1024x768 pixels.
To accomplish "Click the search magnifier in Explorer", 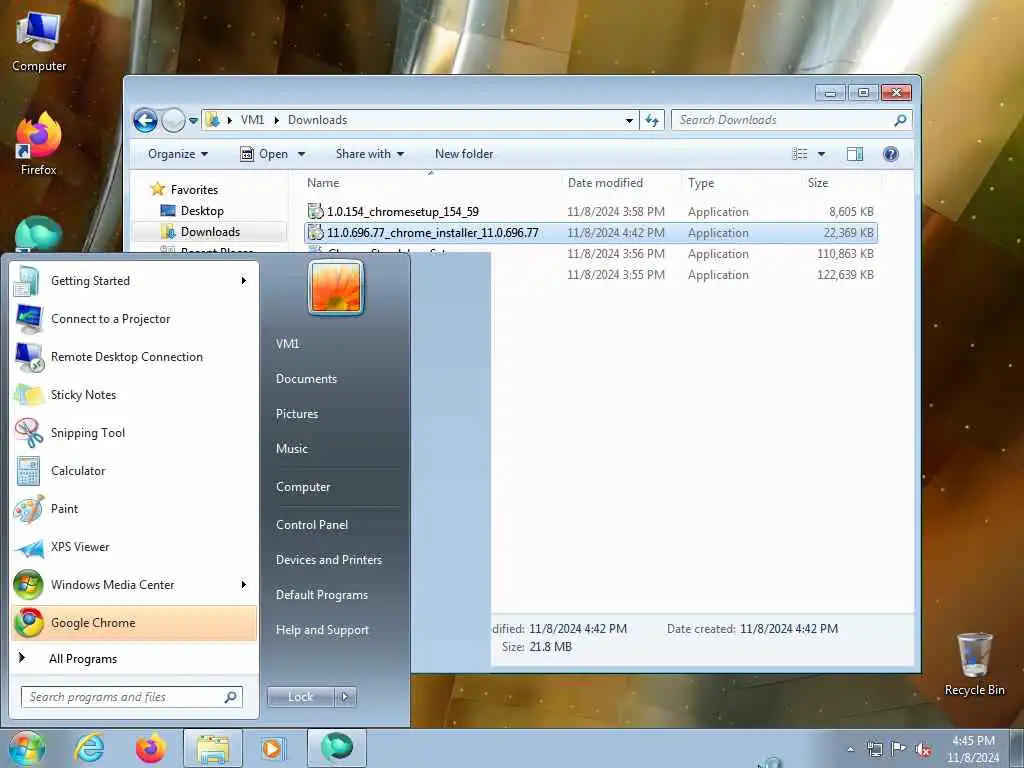I will (900, 120).
